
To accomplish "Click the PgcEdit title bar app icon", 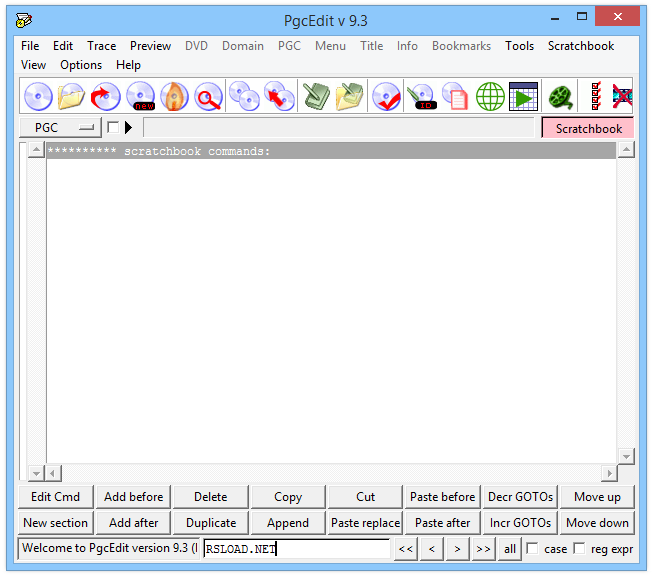I will pos(24,20).
